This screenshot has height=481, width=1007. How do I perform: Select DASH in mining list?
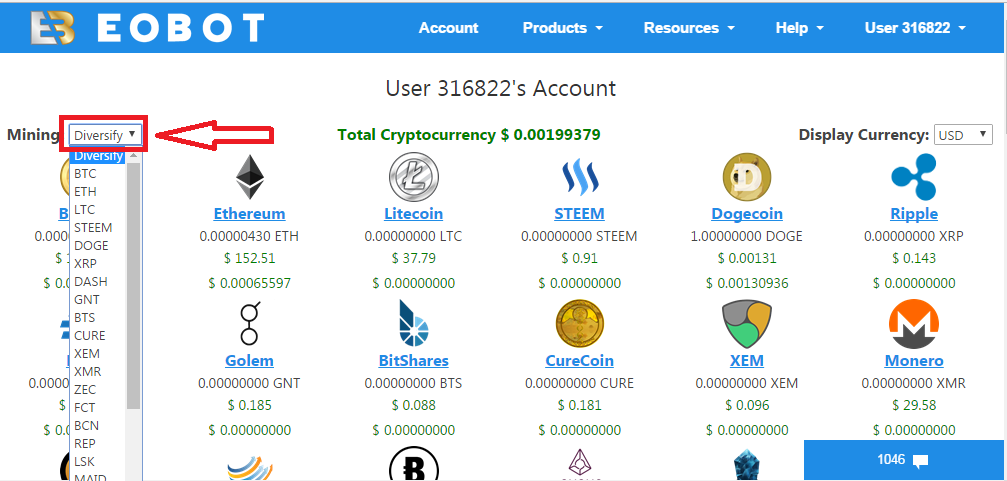[98, 281]
